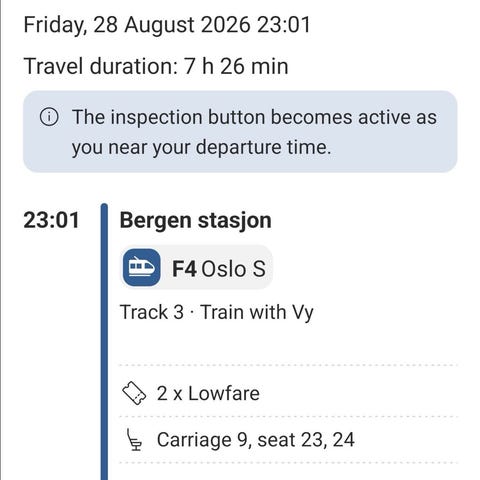The height and width of the screenshot is (480, 480).
Task: Tap the Track 3 · Train with Vy text
Action: 216,313
